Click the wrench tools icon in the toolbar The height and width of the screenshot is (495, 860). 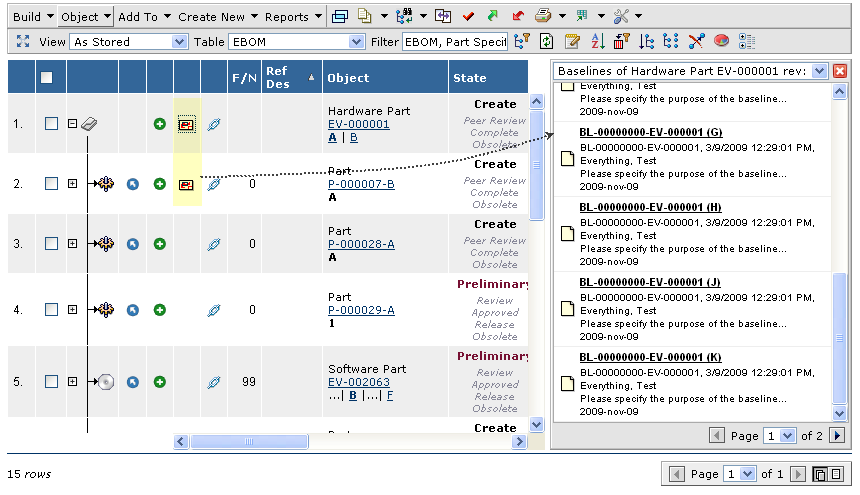(x=621, y=16)
